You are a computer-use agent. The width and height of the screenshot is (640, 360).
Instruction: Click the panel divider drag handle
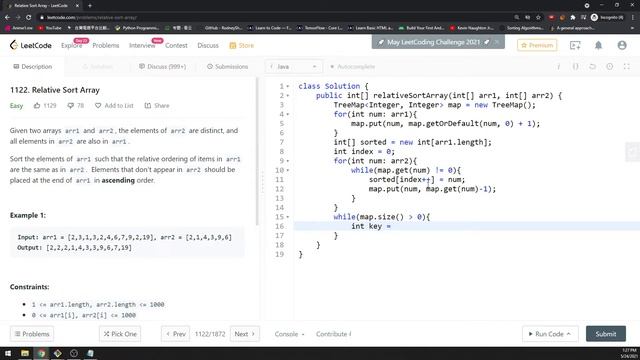pyautogui.click(x=262, y=182)
